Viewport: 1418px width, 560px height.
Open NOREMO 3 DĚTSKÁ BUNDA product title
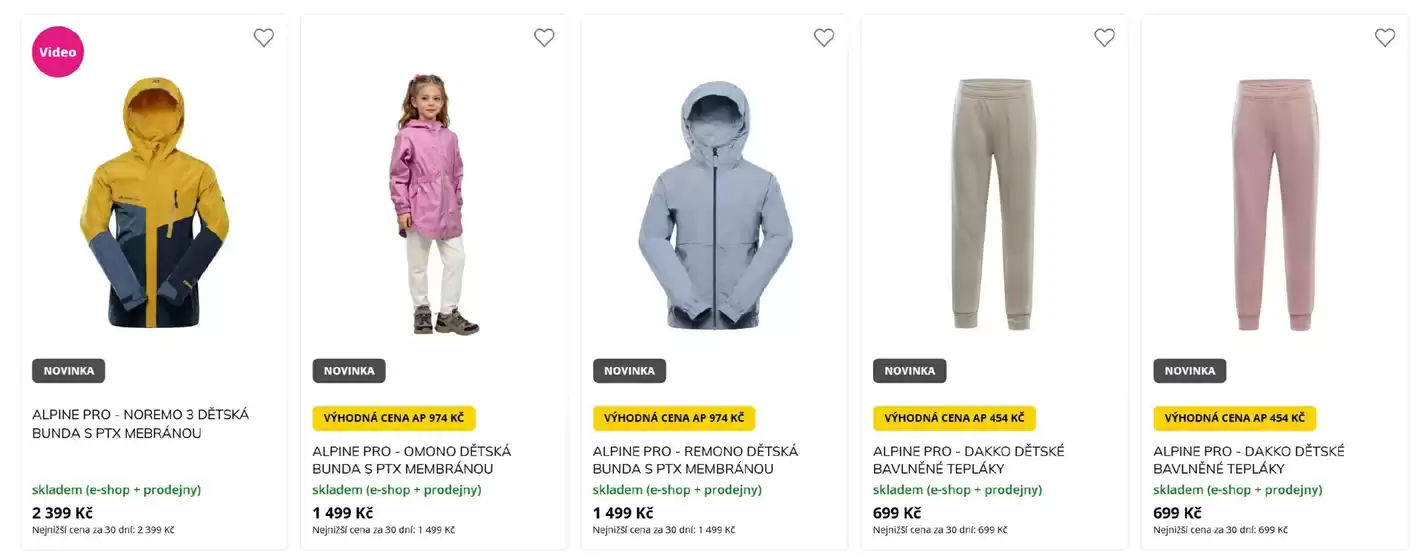click(x=141, y=424)
